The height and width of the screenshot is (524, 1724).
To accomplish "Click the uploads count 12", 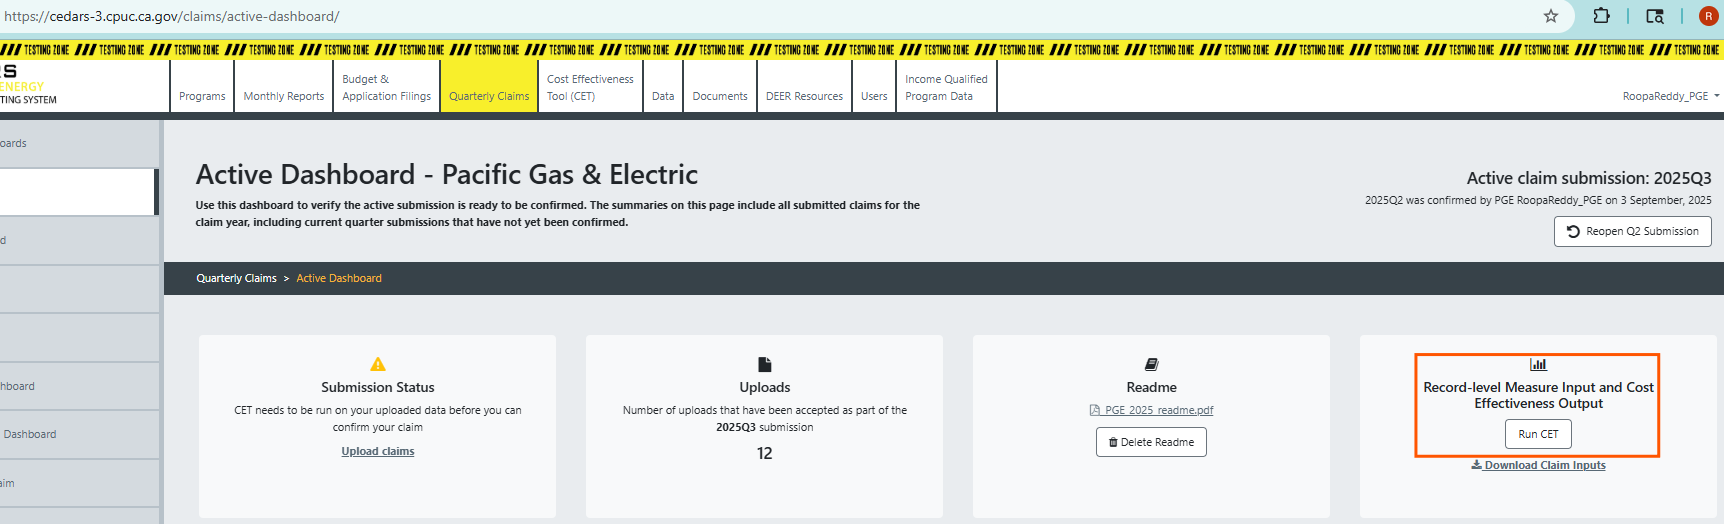I will (765, 453).
